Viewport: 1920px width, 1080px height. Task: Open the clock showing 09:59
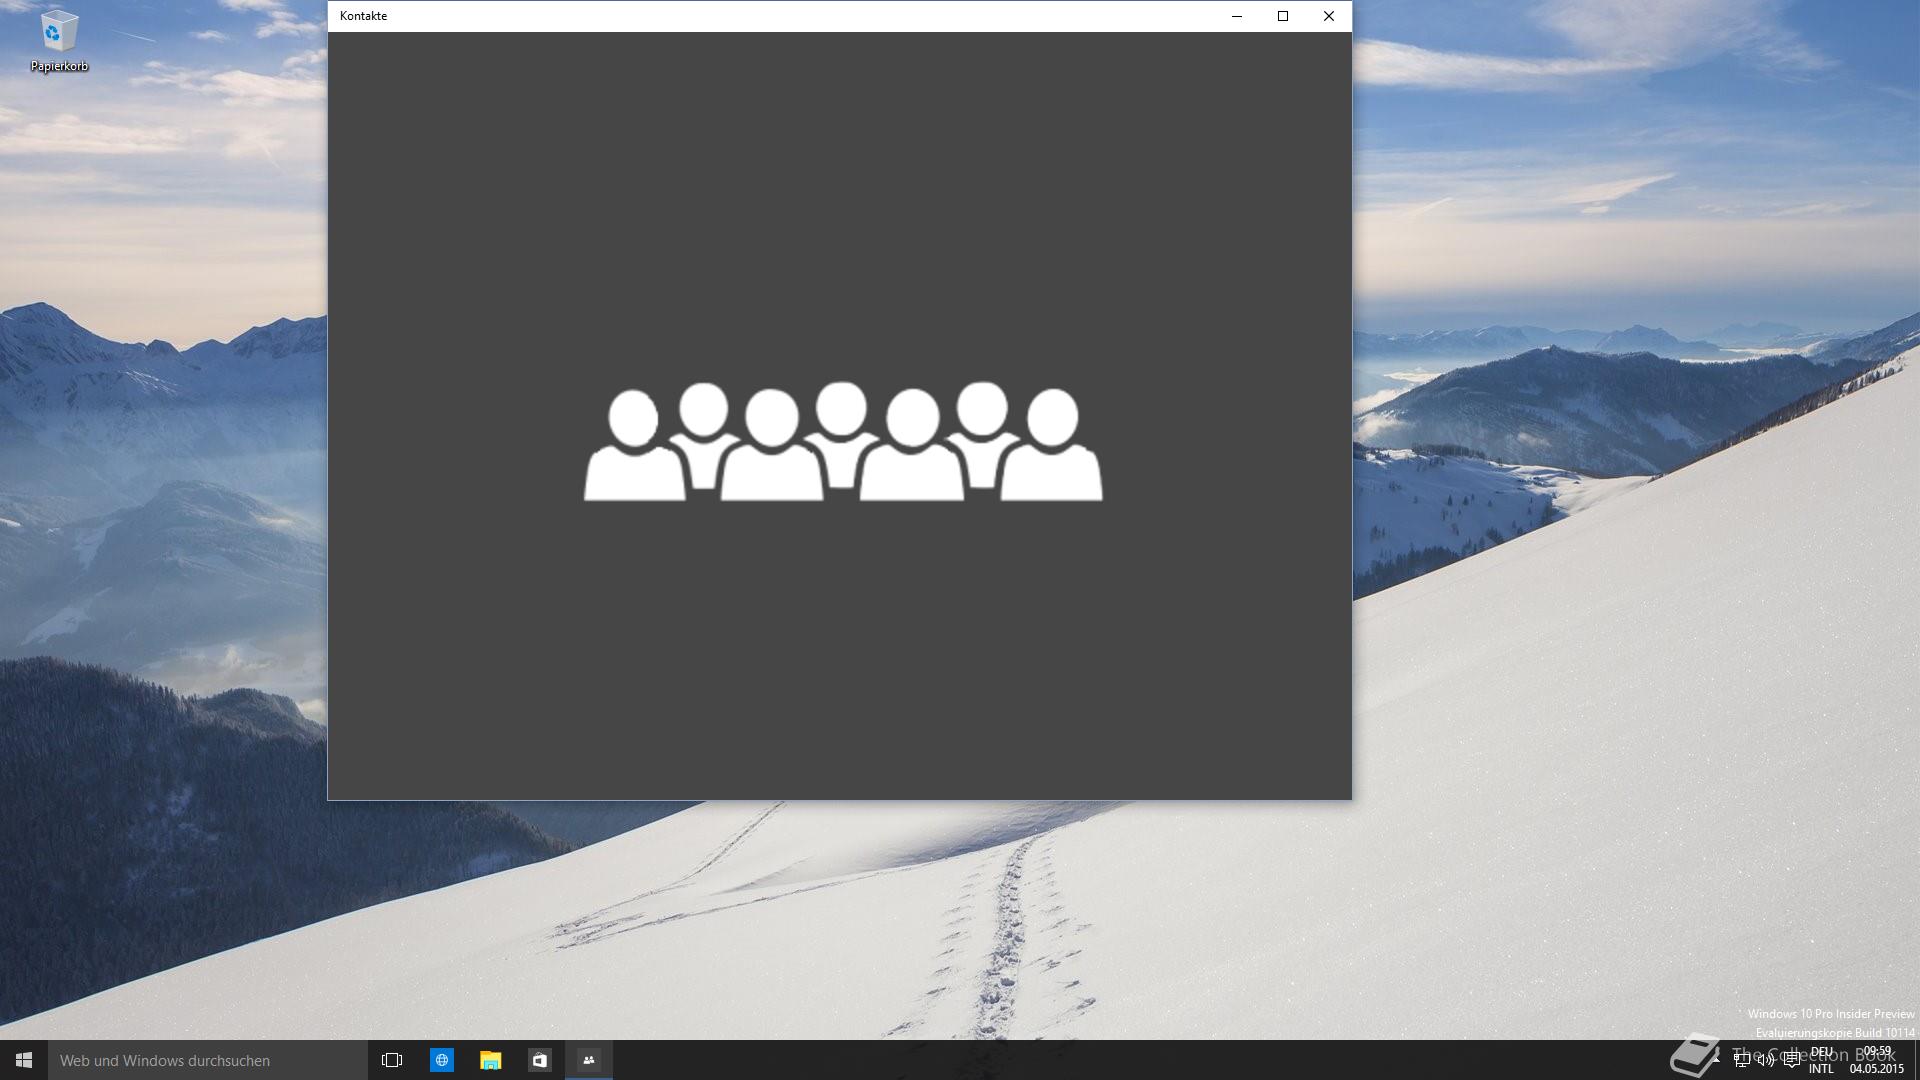(1877, 1060)
